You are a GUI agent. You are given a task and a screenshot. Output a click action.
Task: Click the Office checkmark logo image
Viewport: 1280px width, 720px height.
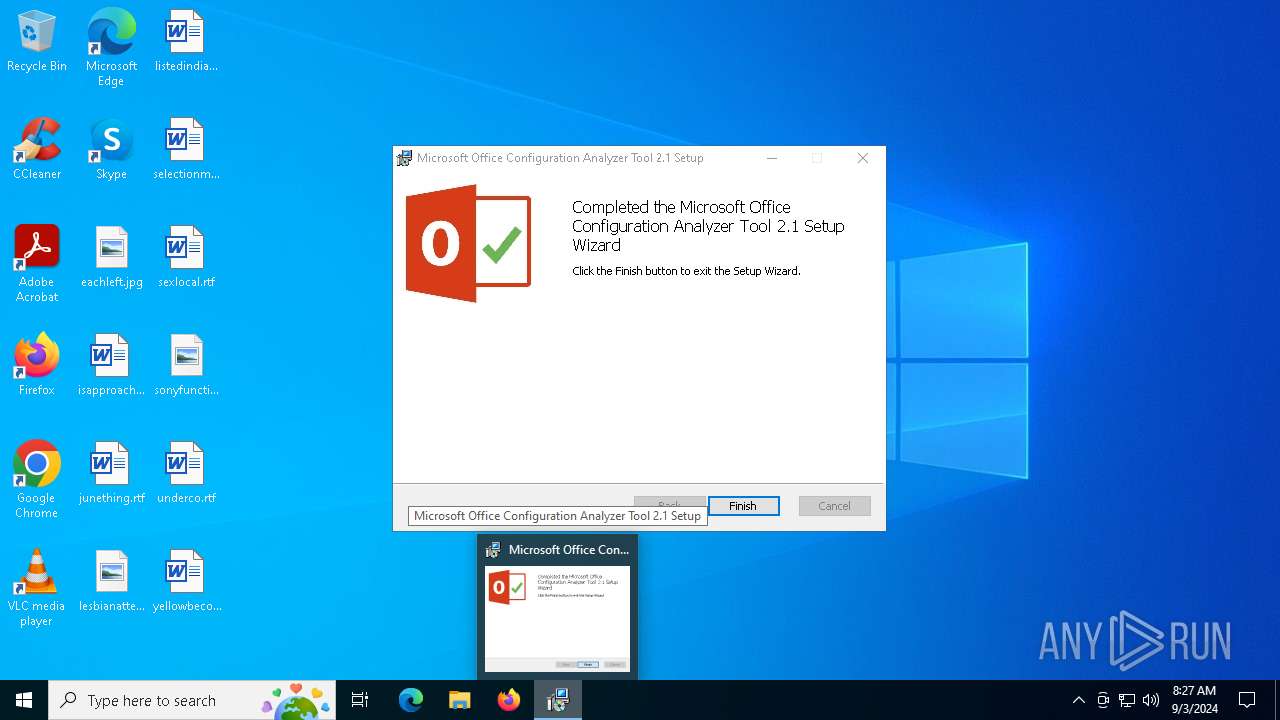468,243
